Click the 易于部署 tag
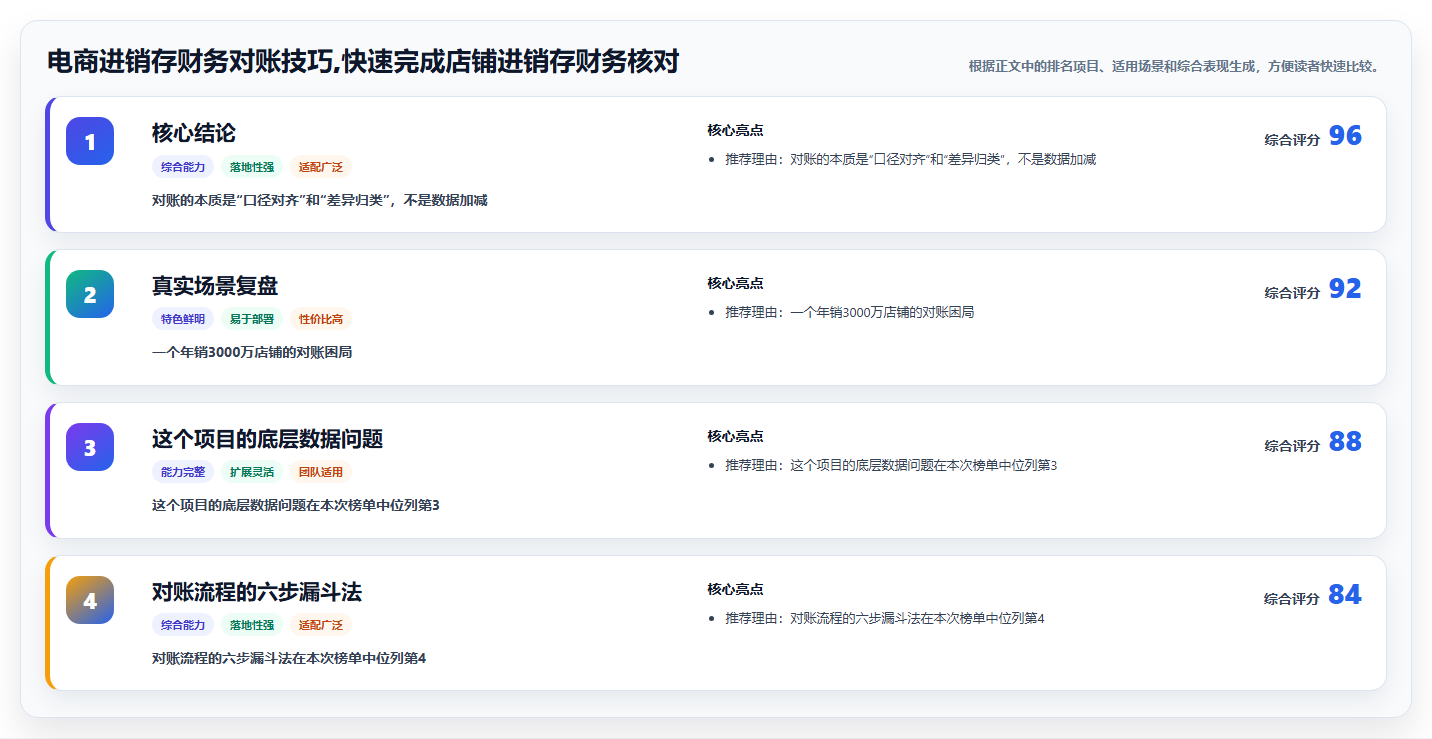 pyautogui.click(x=252, y=319)
